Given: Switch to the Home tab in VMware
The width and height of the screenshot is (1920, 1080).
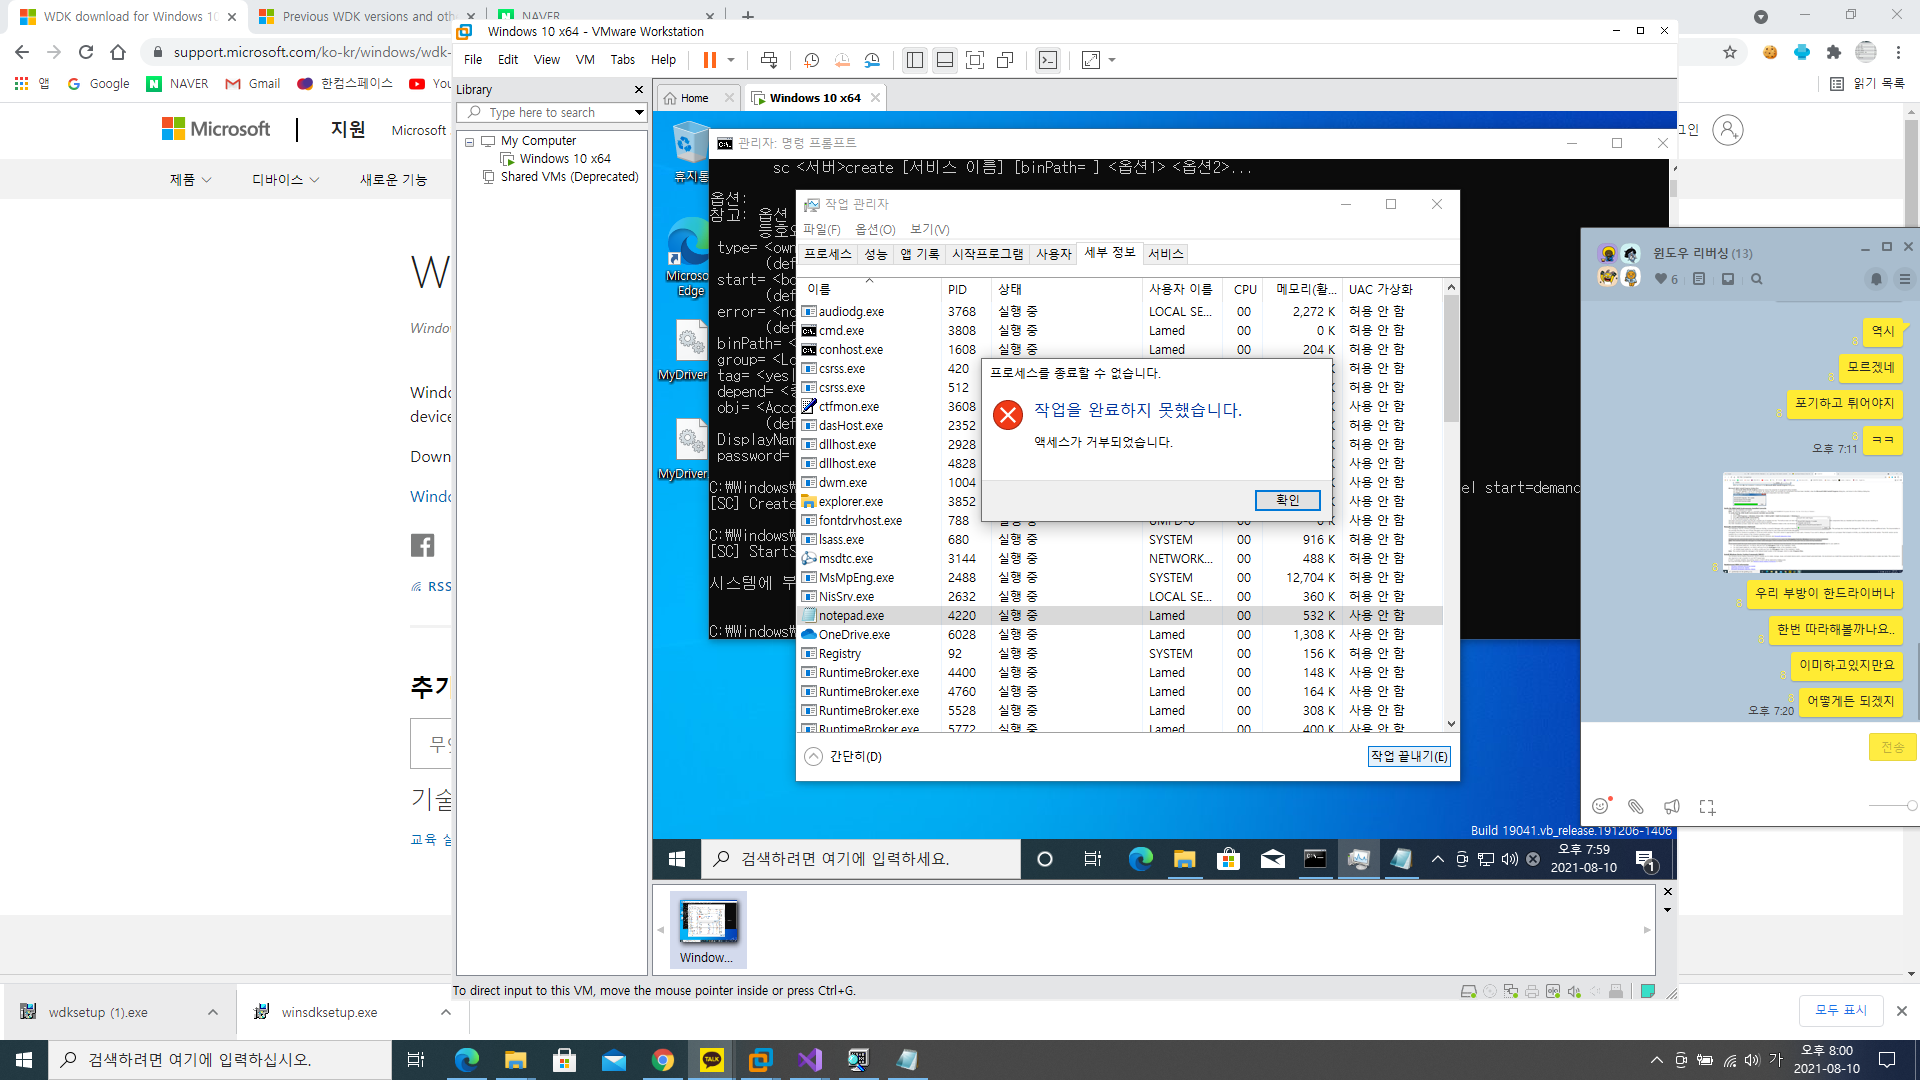Looking at the screenshot, I should 695,98.
